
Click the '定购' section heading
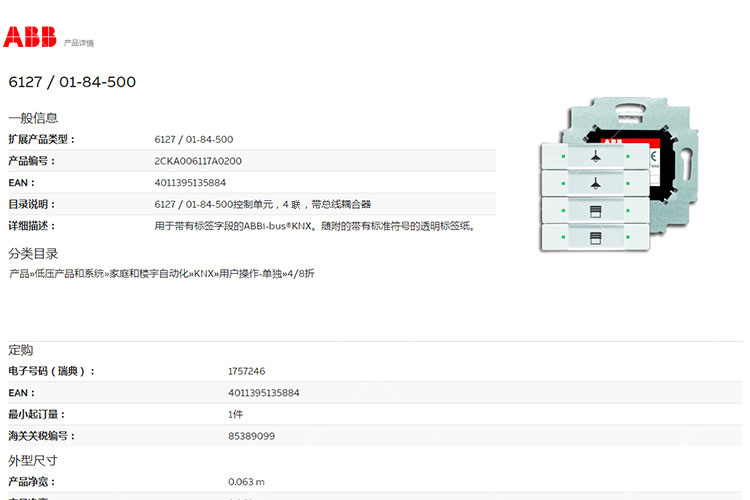(x=21, y=350)
